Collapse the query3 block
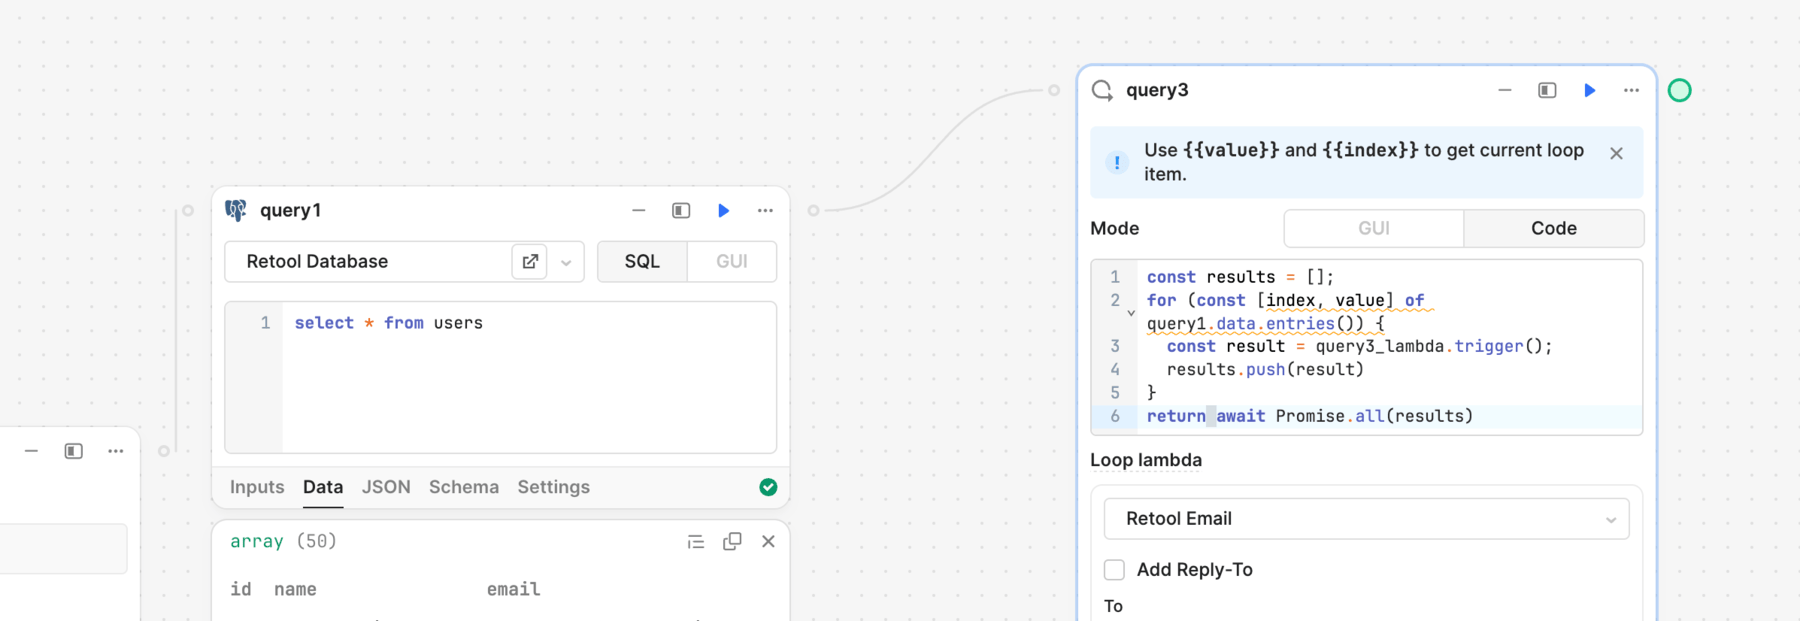The height and width of the screenshot is (621, 1800). 1505,90
